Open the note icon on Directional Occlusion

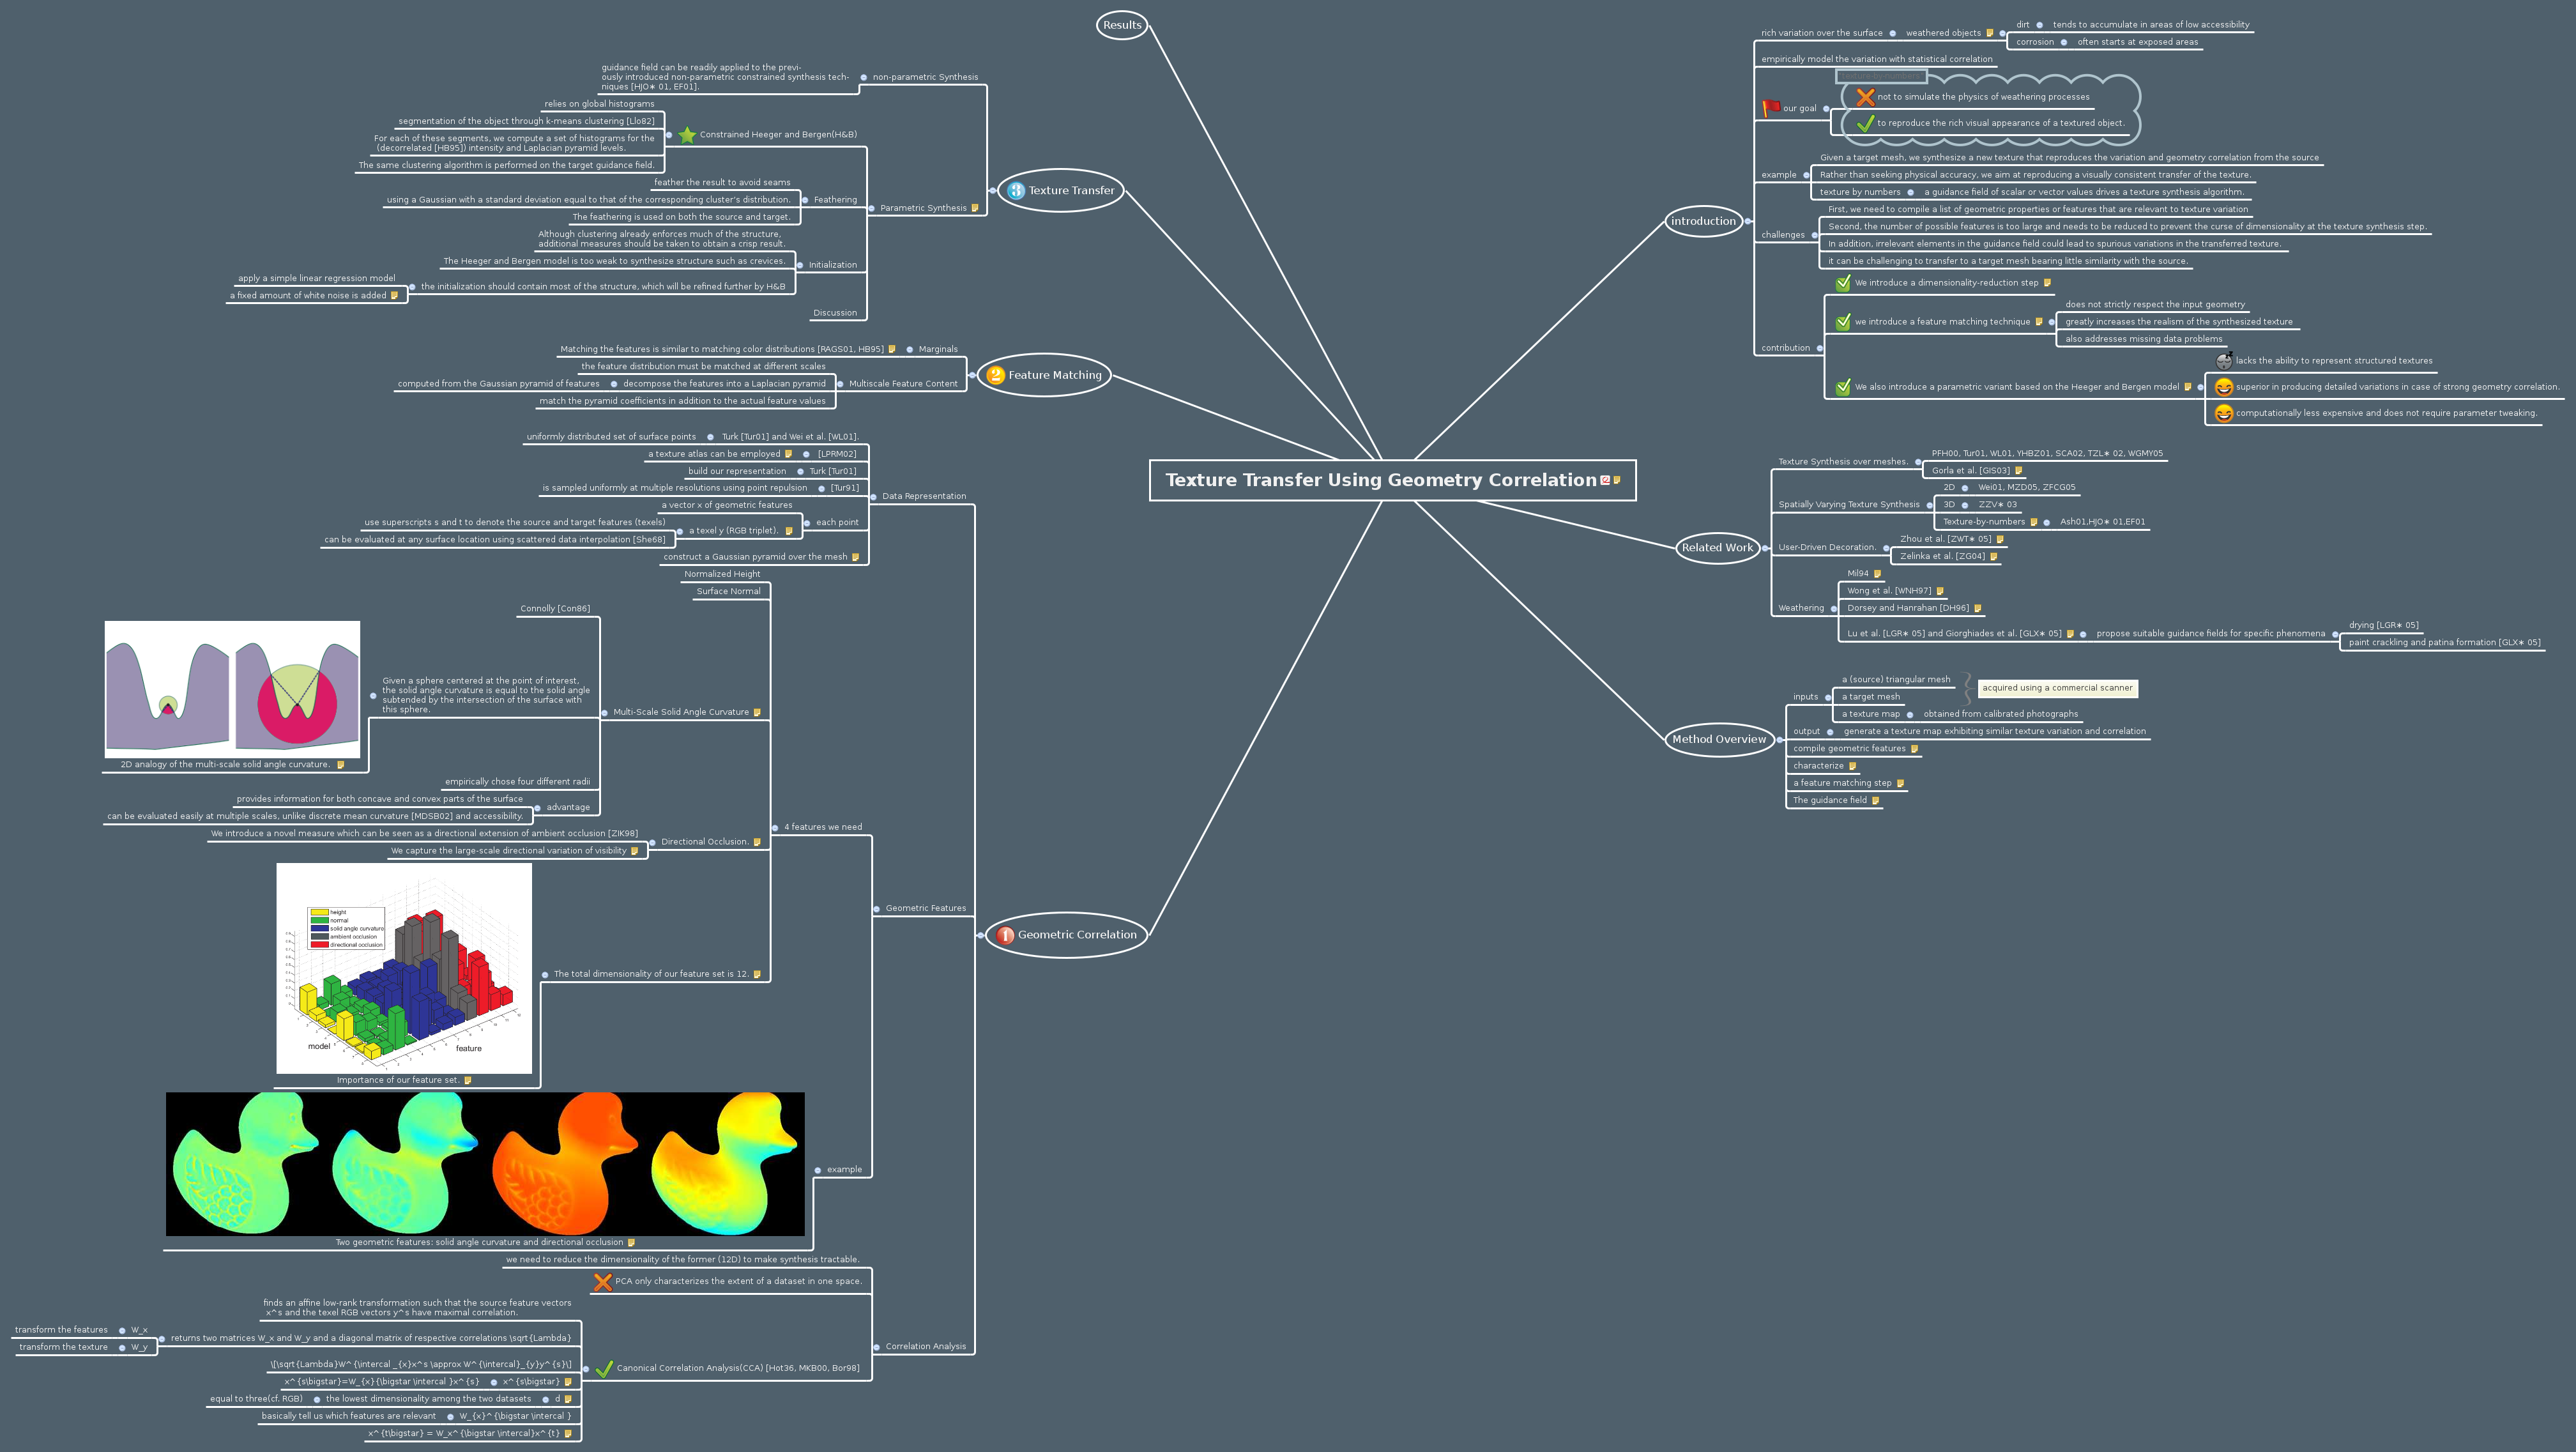coord(757,842)
